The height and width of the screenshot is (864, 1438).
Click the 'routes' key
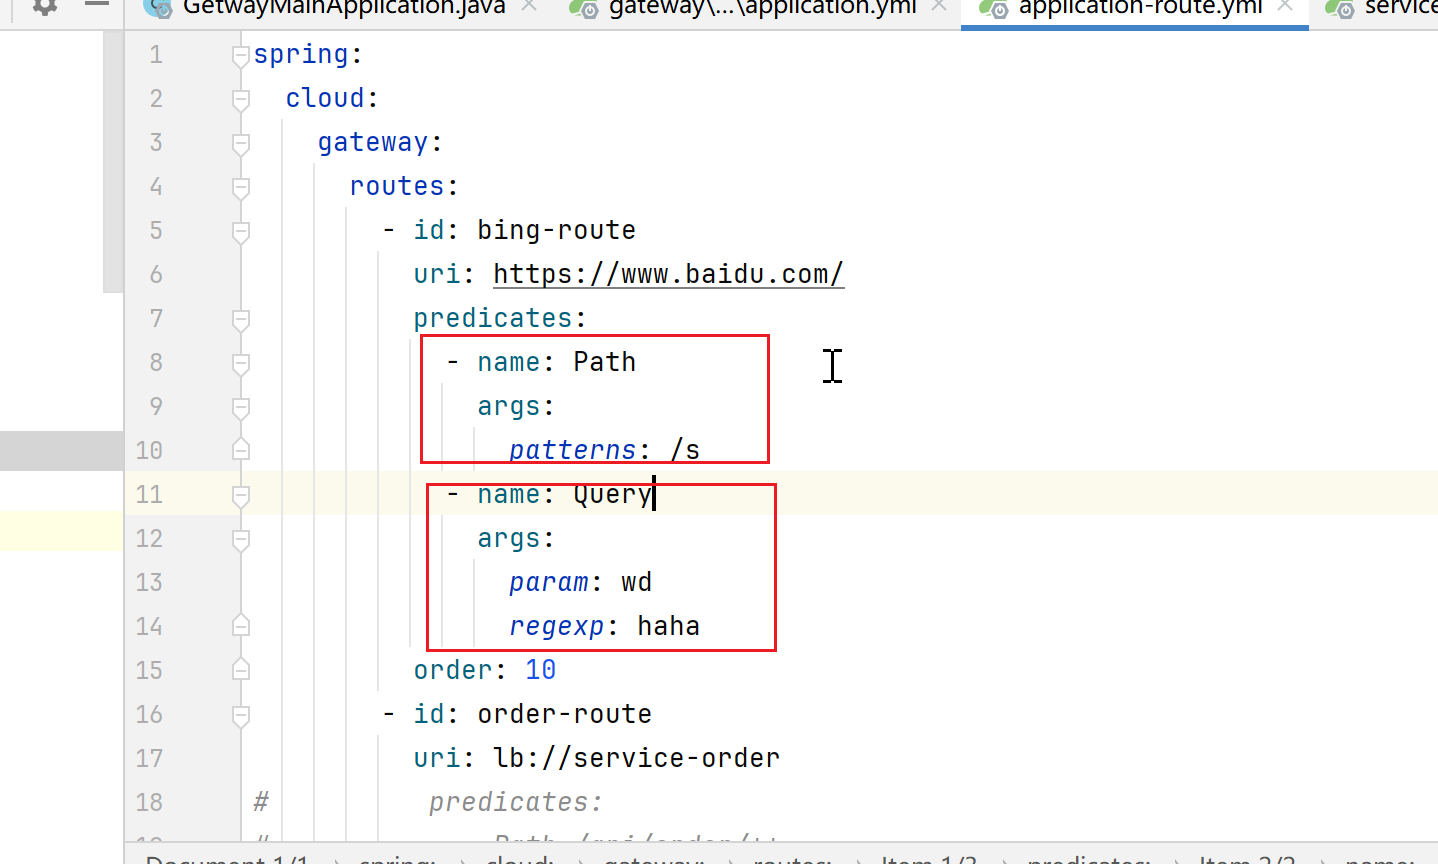[397, 186]
